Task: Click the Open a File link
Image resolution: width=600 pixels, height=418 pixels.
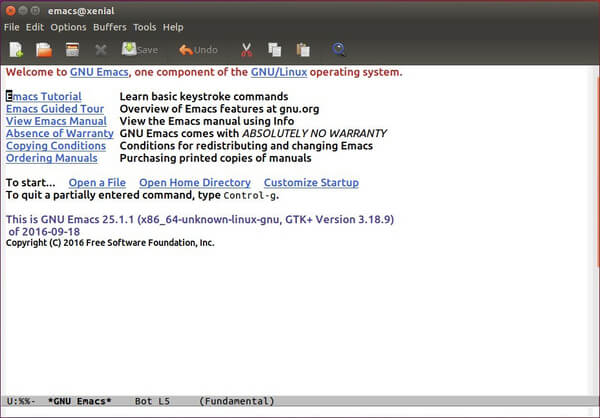Action: tap(97, 183)
